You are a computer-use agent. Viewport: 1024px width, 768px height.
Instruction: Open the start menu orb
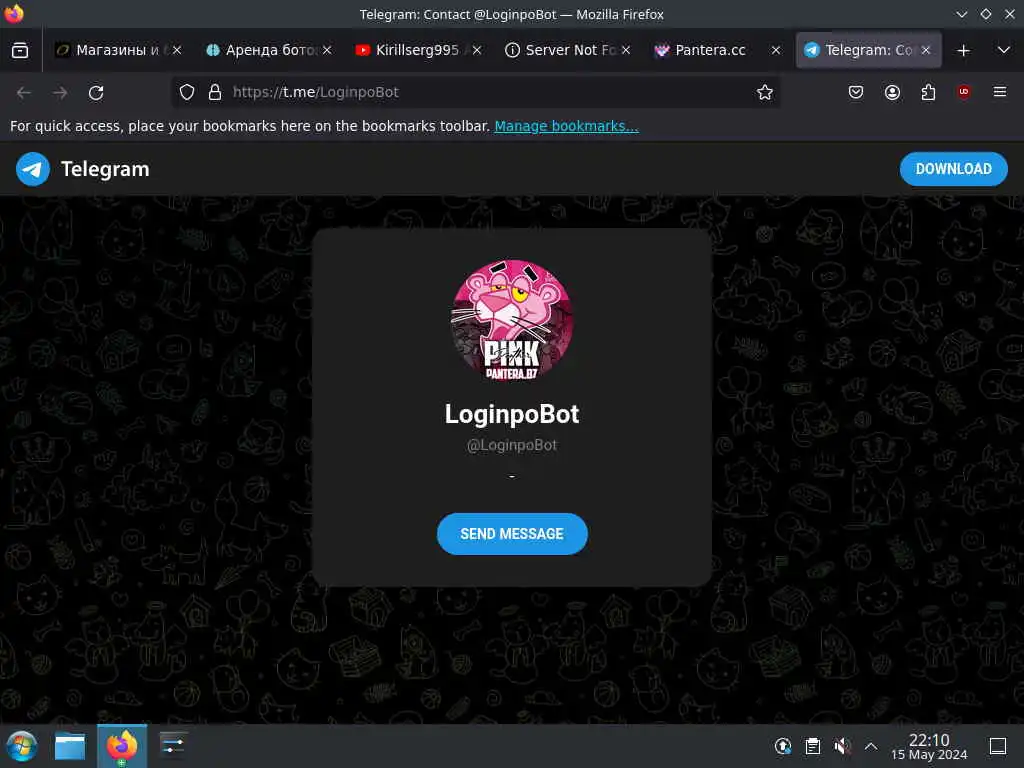coord(22,746)
